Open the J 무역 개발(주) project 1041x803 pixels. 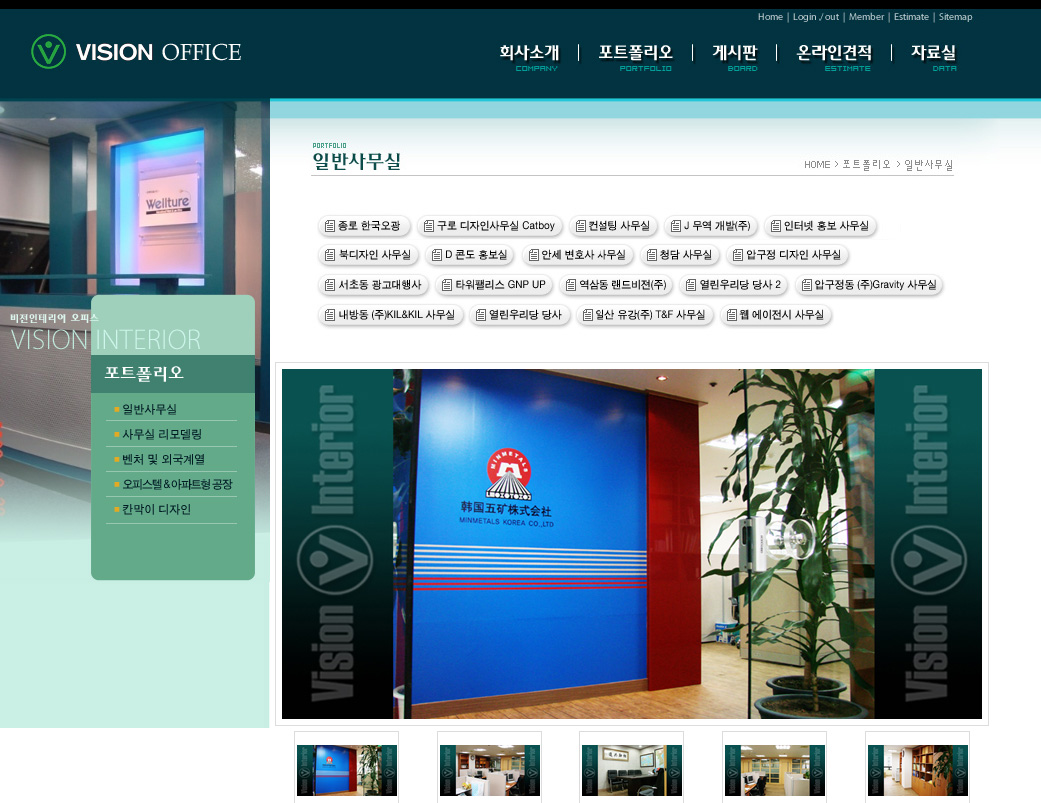711,226
